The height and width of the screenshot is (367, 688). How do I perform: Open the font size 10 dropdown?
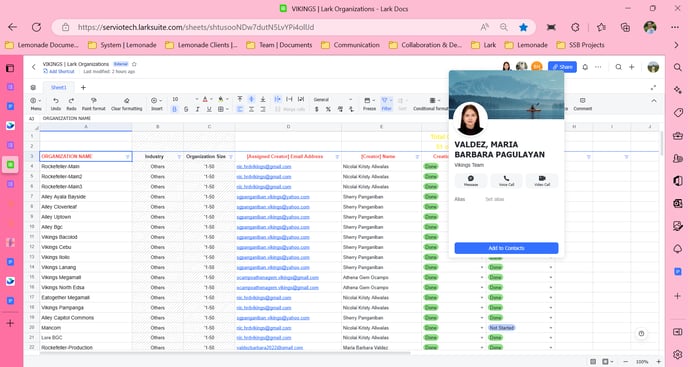[x=185, y=100]
